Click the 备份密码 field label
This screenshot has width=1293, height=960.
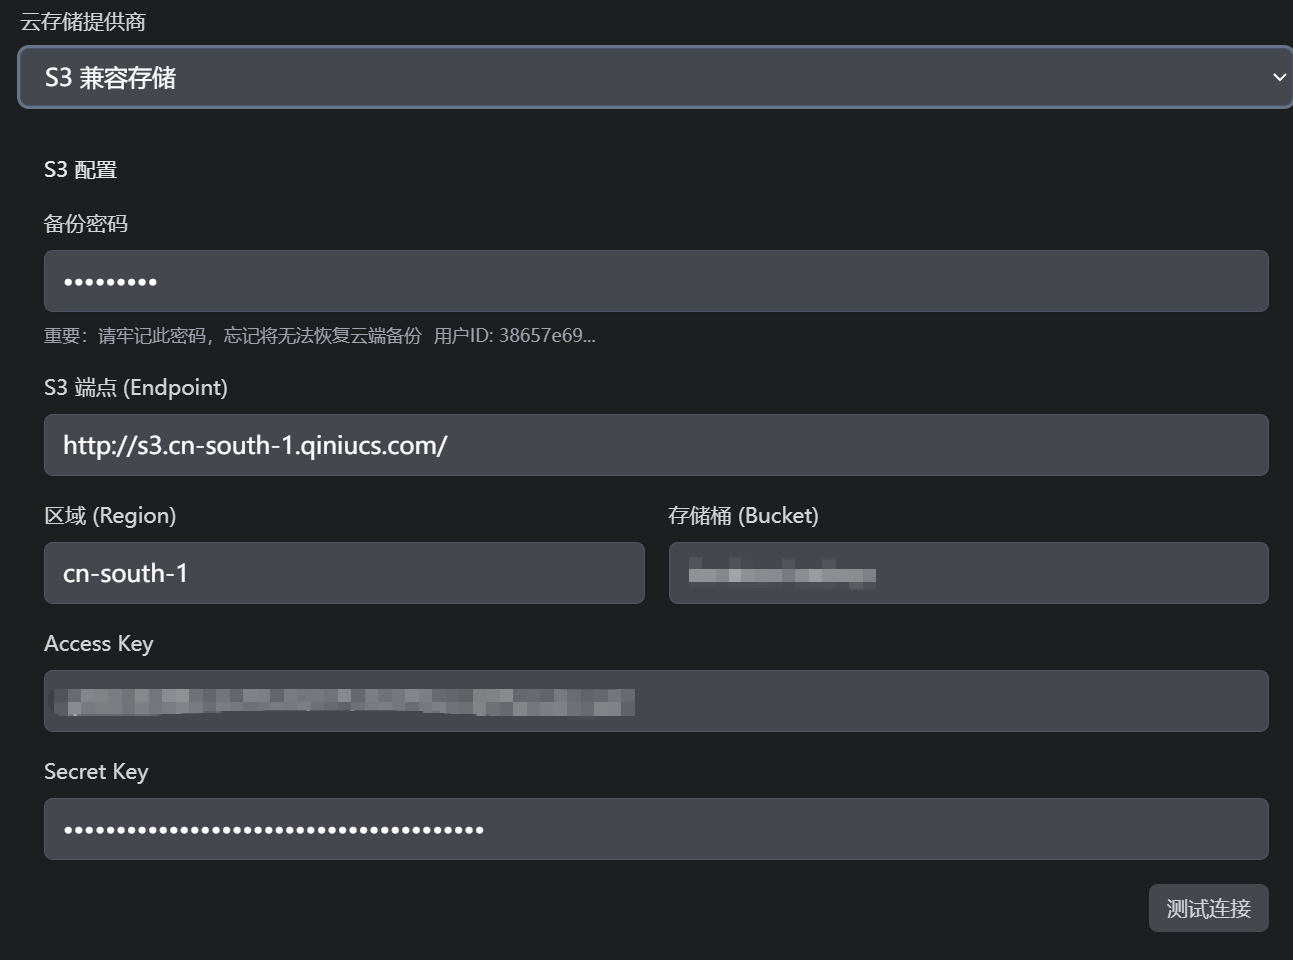(x=86, y=224)
